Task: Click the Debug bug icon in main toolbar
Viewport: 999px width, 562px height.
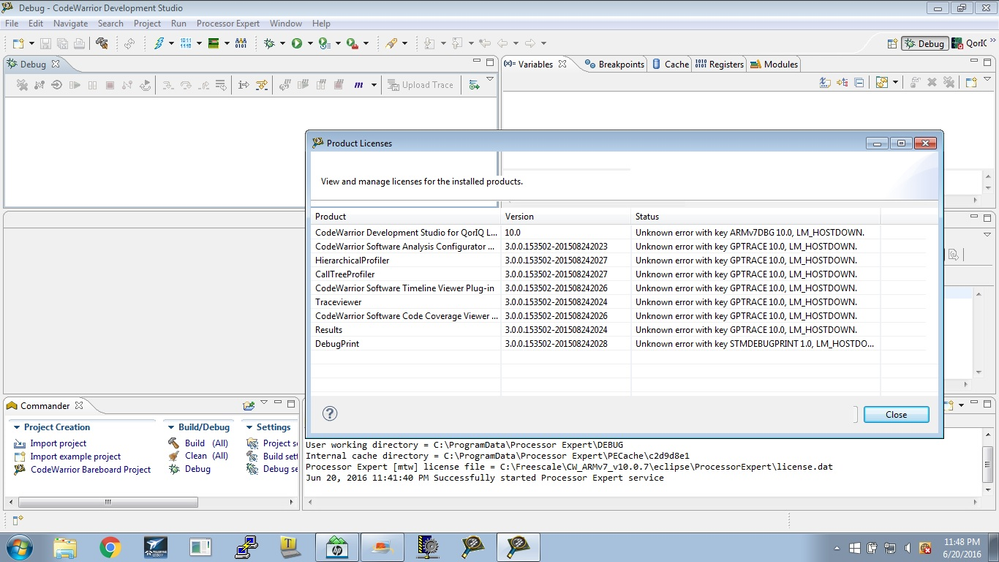Action: (x=270, y=43)
